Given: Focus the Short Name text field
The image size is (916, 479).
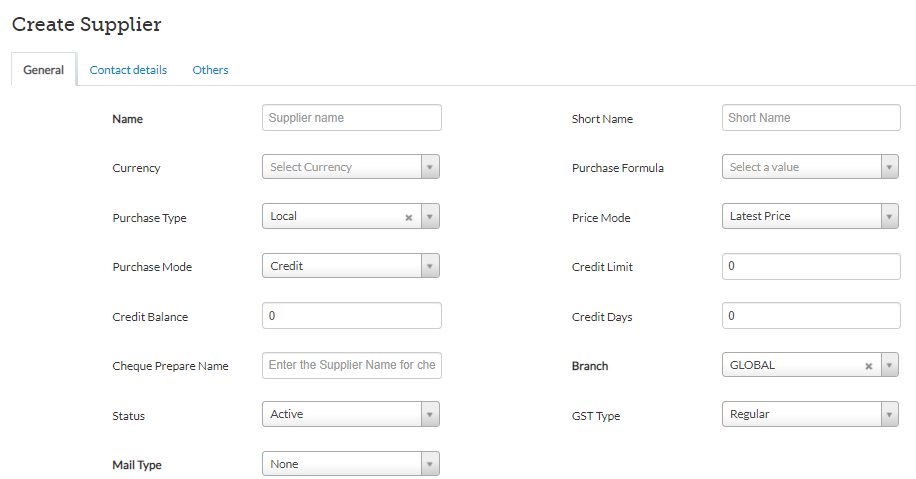Looking at the screenshot, I should pos(811,118).
